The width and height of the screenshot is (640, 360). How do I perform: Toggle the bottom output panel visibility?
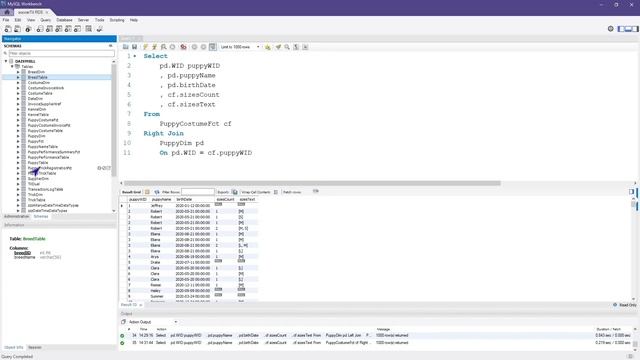[628, 29]
